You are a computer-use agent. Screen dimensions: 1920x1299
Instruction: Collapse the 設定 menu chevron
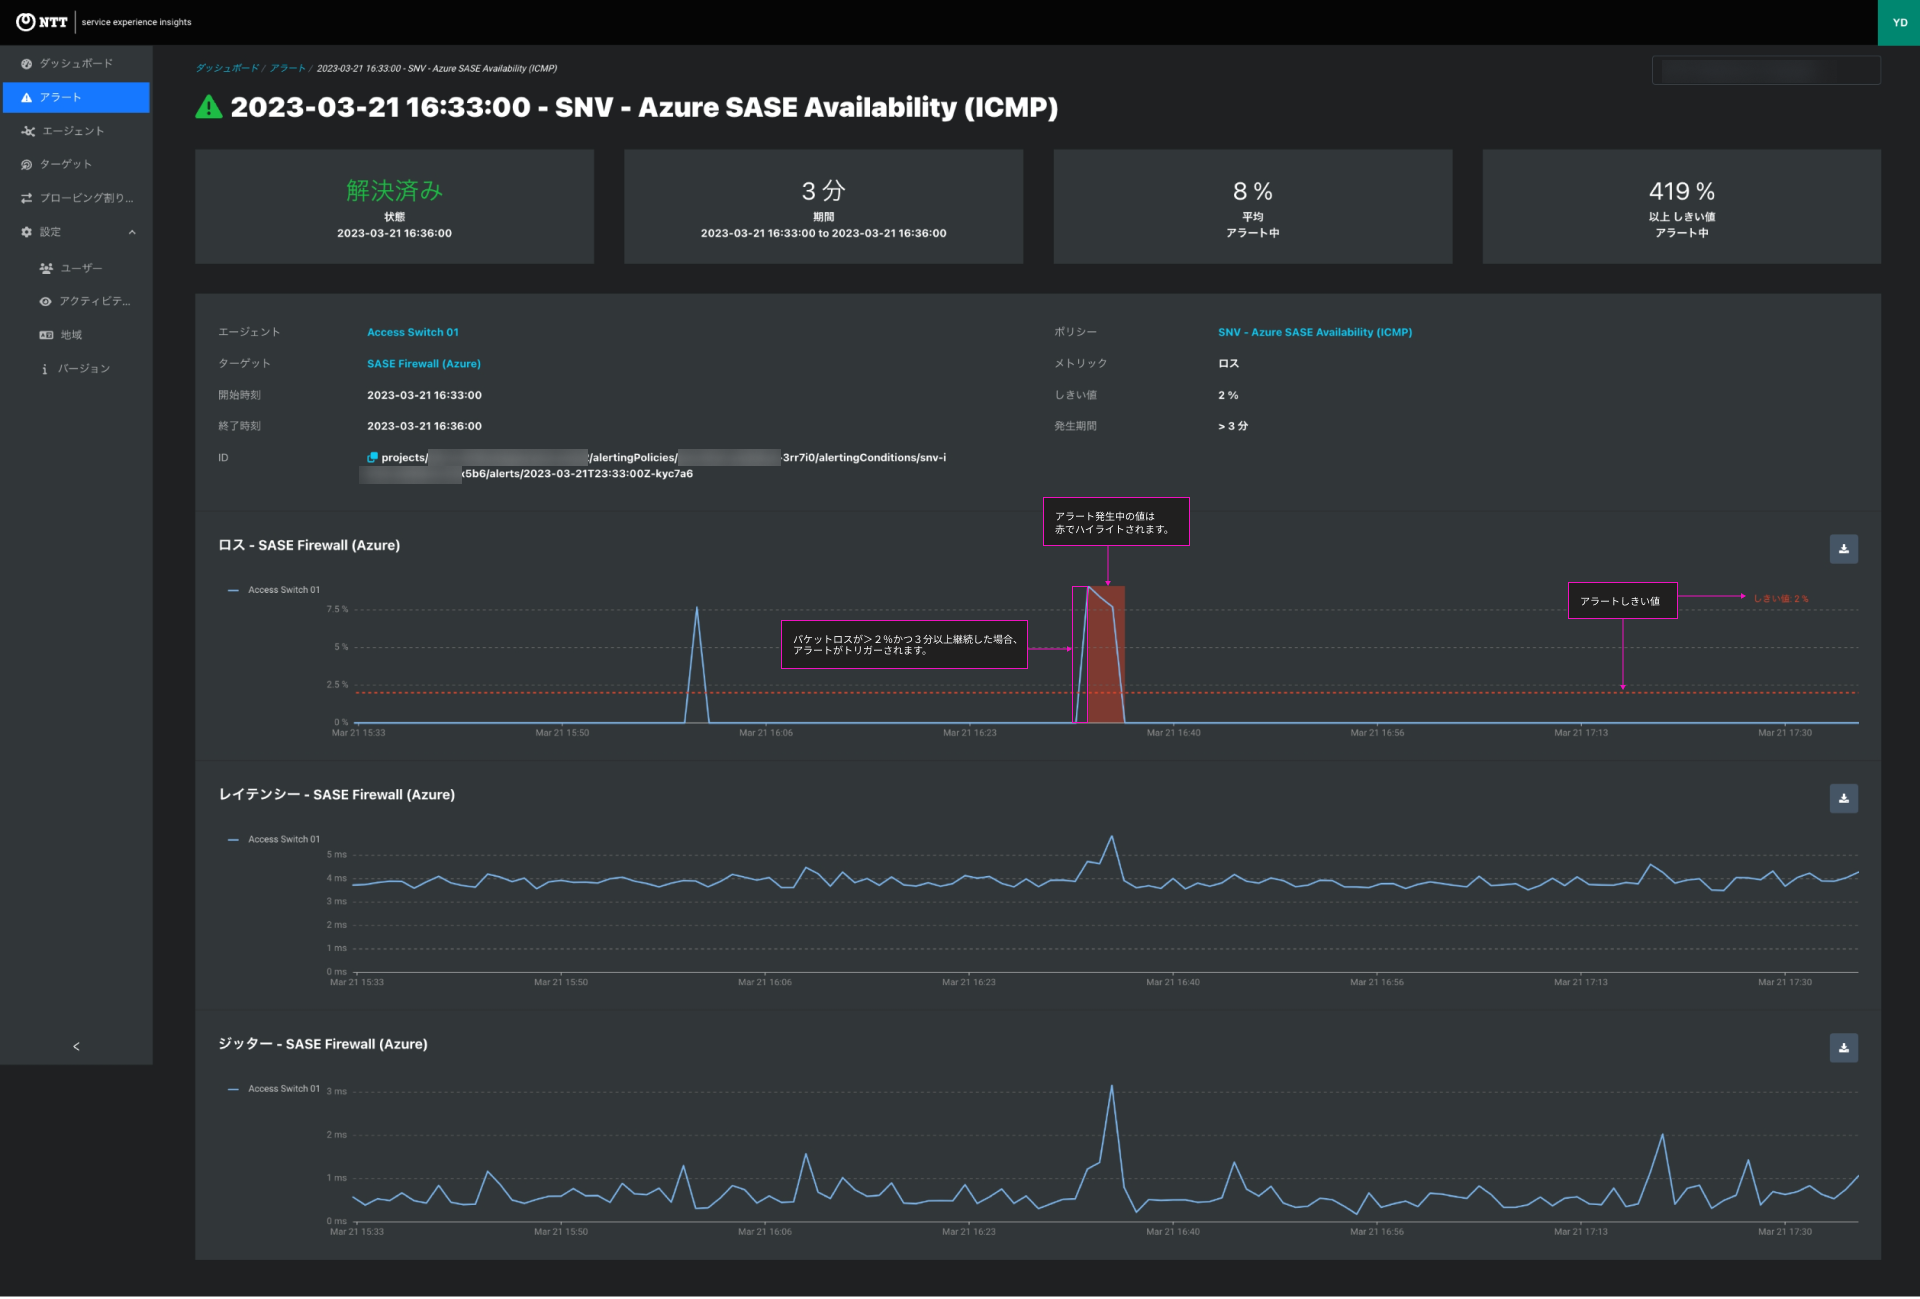(x=132, y=232)
